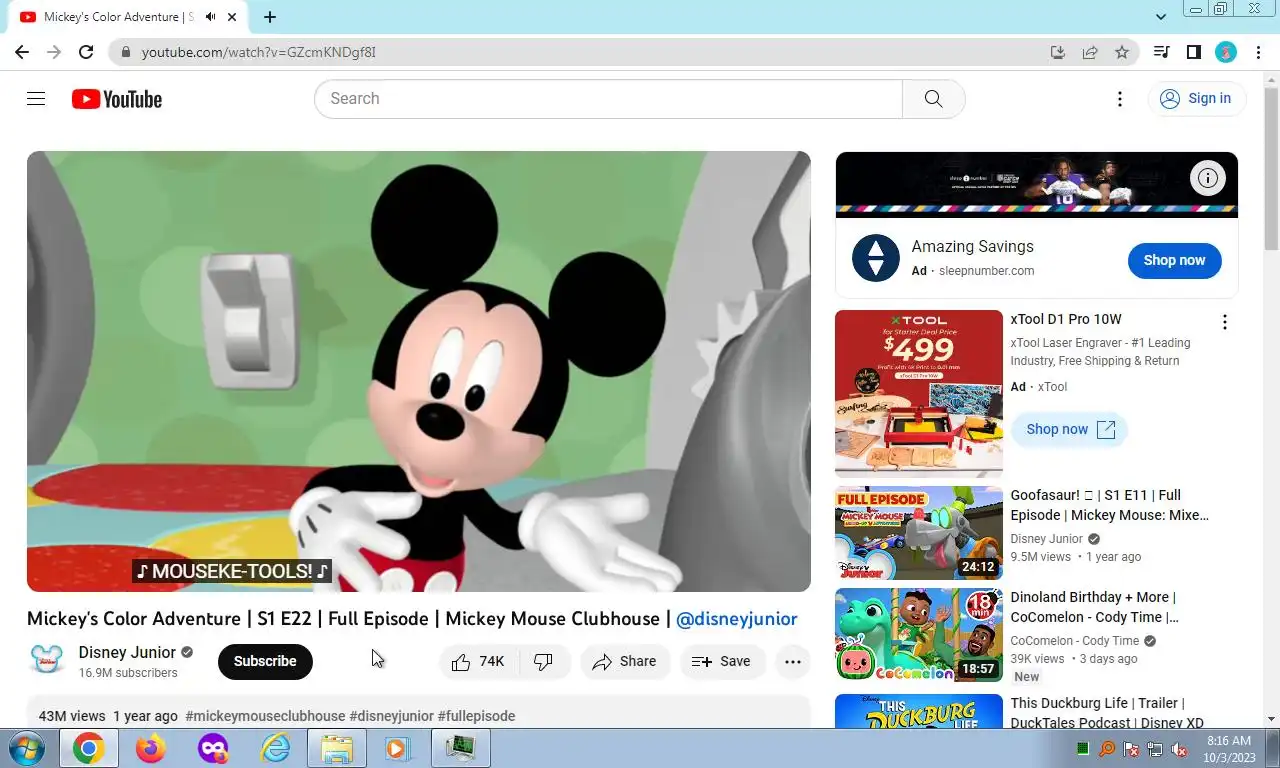Bookmark this page with star icon
The image size is (1280, 768).
coord(1122,52)
